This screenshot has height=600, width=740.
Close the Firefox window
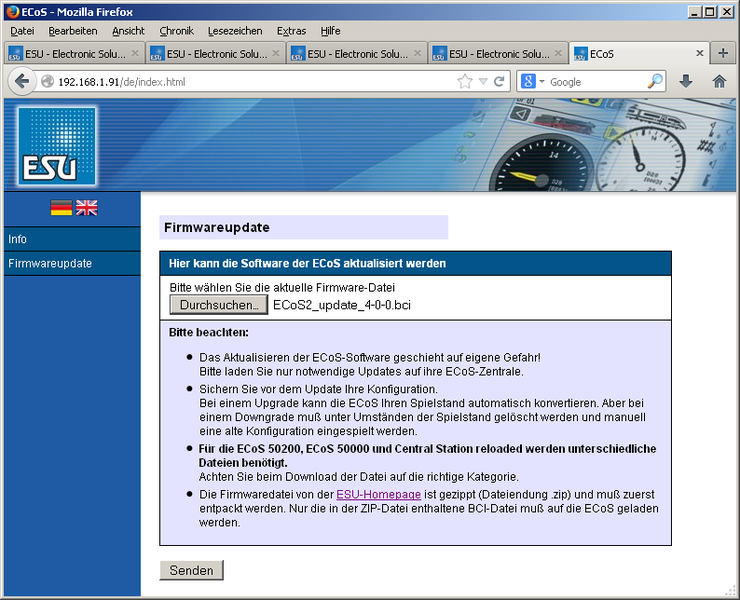coord(727,12)
